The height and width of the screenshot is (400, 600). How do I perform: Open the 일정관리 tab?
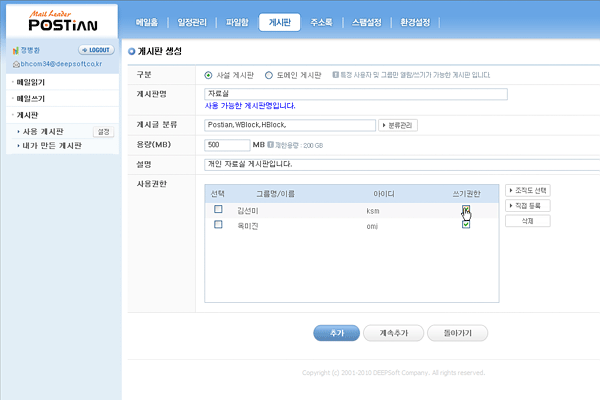[192, 23]
